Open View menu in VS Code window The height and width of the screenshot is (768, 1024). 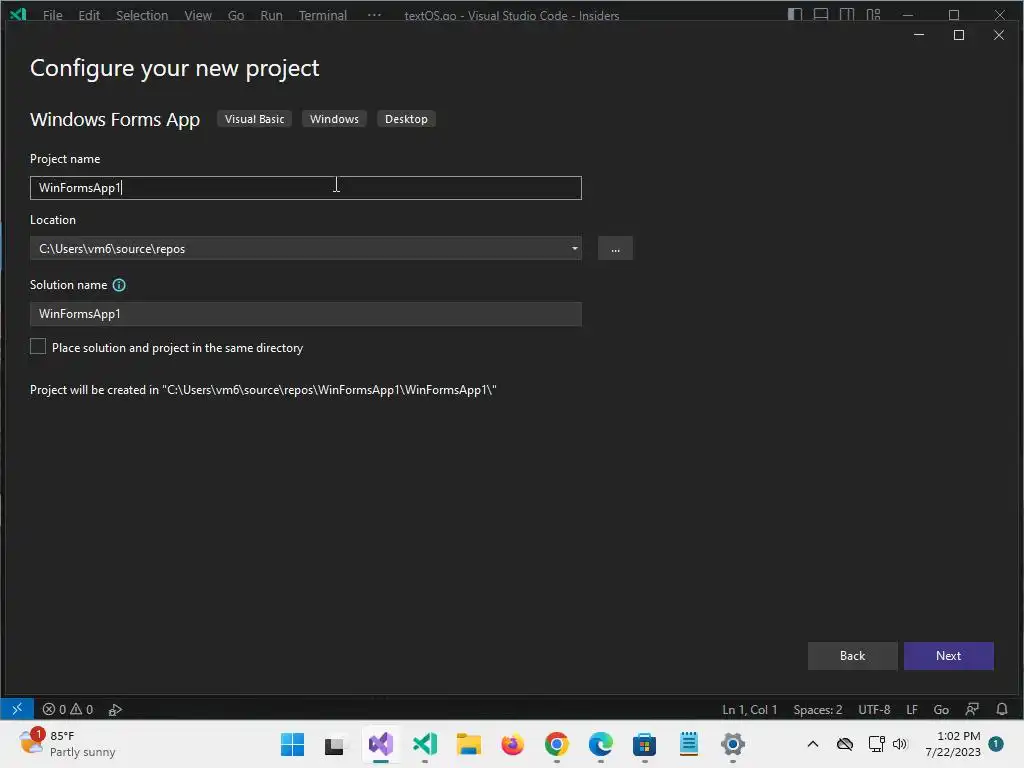pyautogui.click(x=197, y=15)
